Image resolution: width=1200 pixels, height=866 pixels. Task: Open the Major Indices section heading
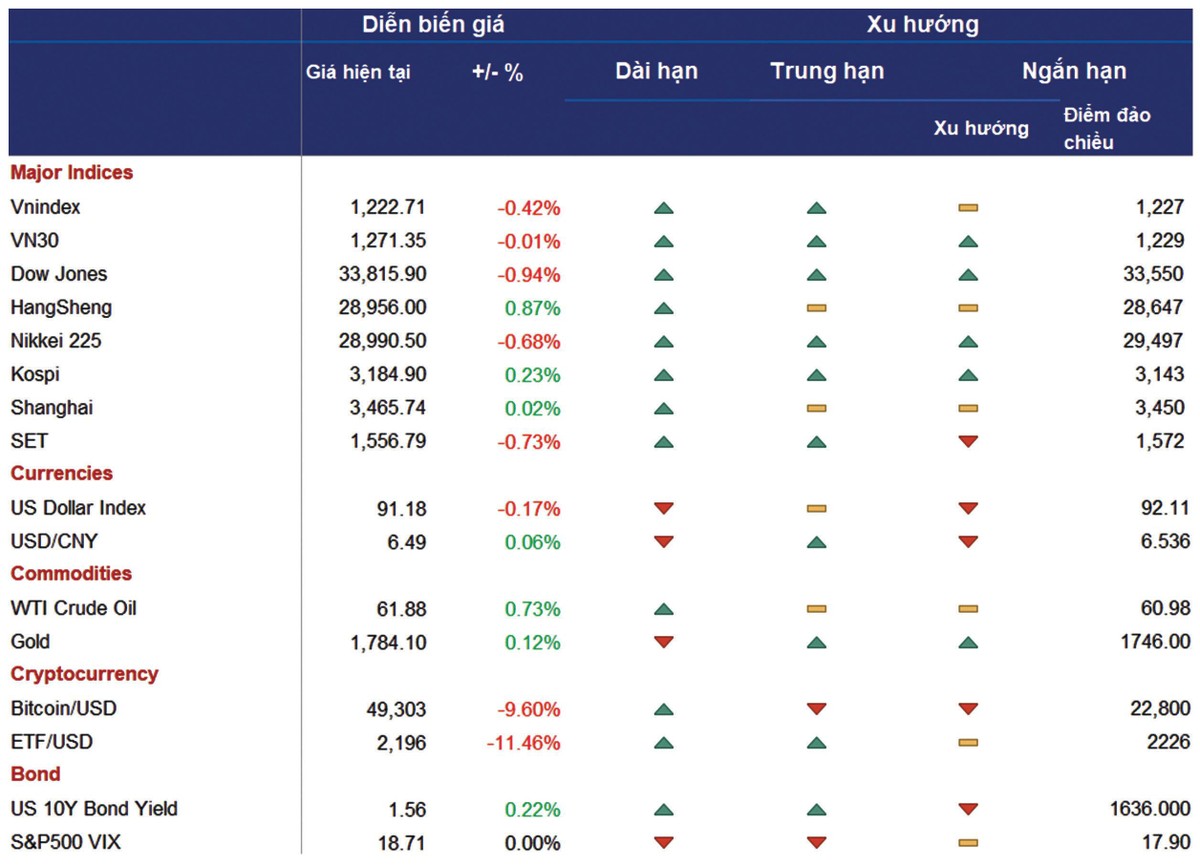[x=71, y=173]
